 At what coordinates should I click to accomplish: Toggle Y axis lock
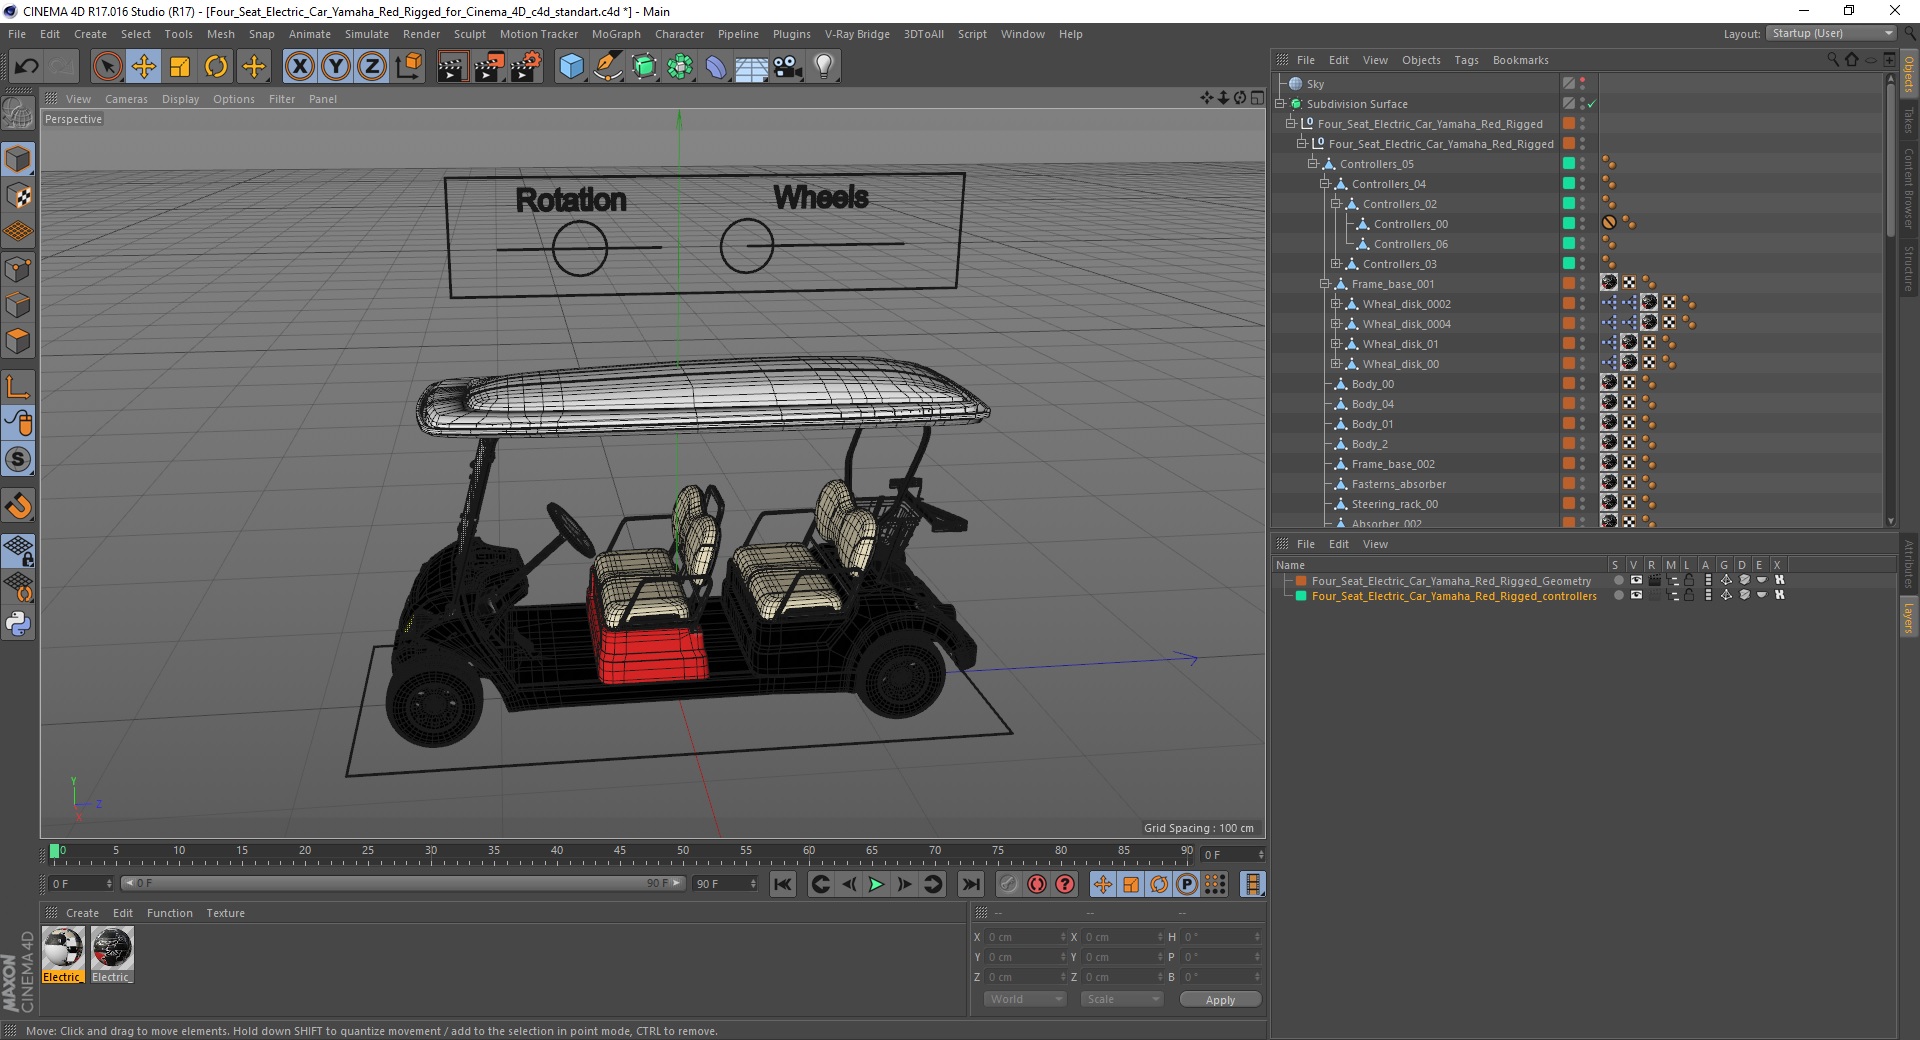click(x=336, y=67)
